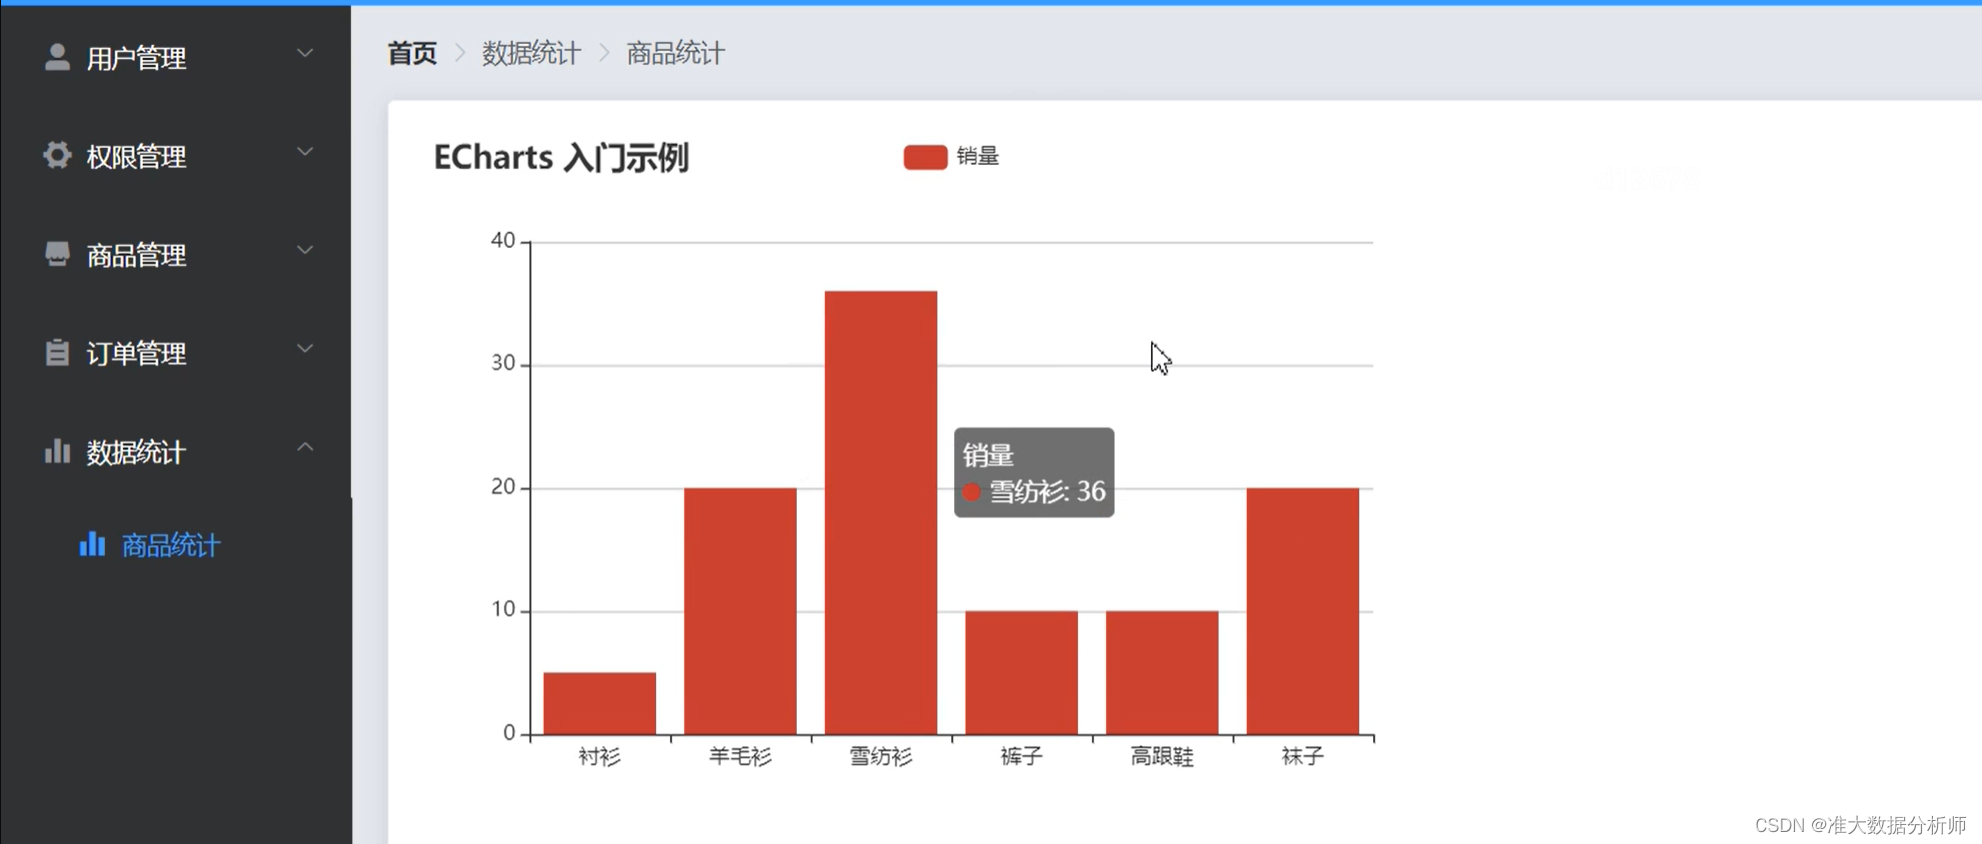
Task: Toggle the 销量 legend red swatch
Action: 925,157
